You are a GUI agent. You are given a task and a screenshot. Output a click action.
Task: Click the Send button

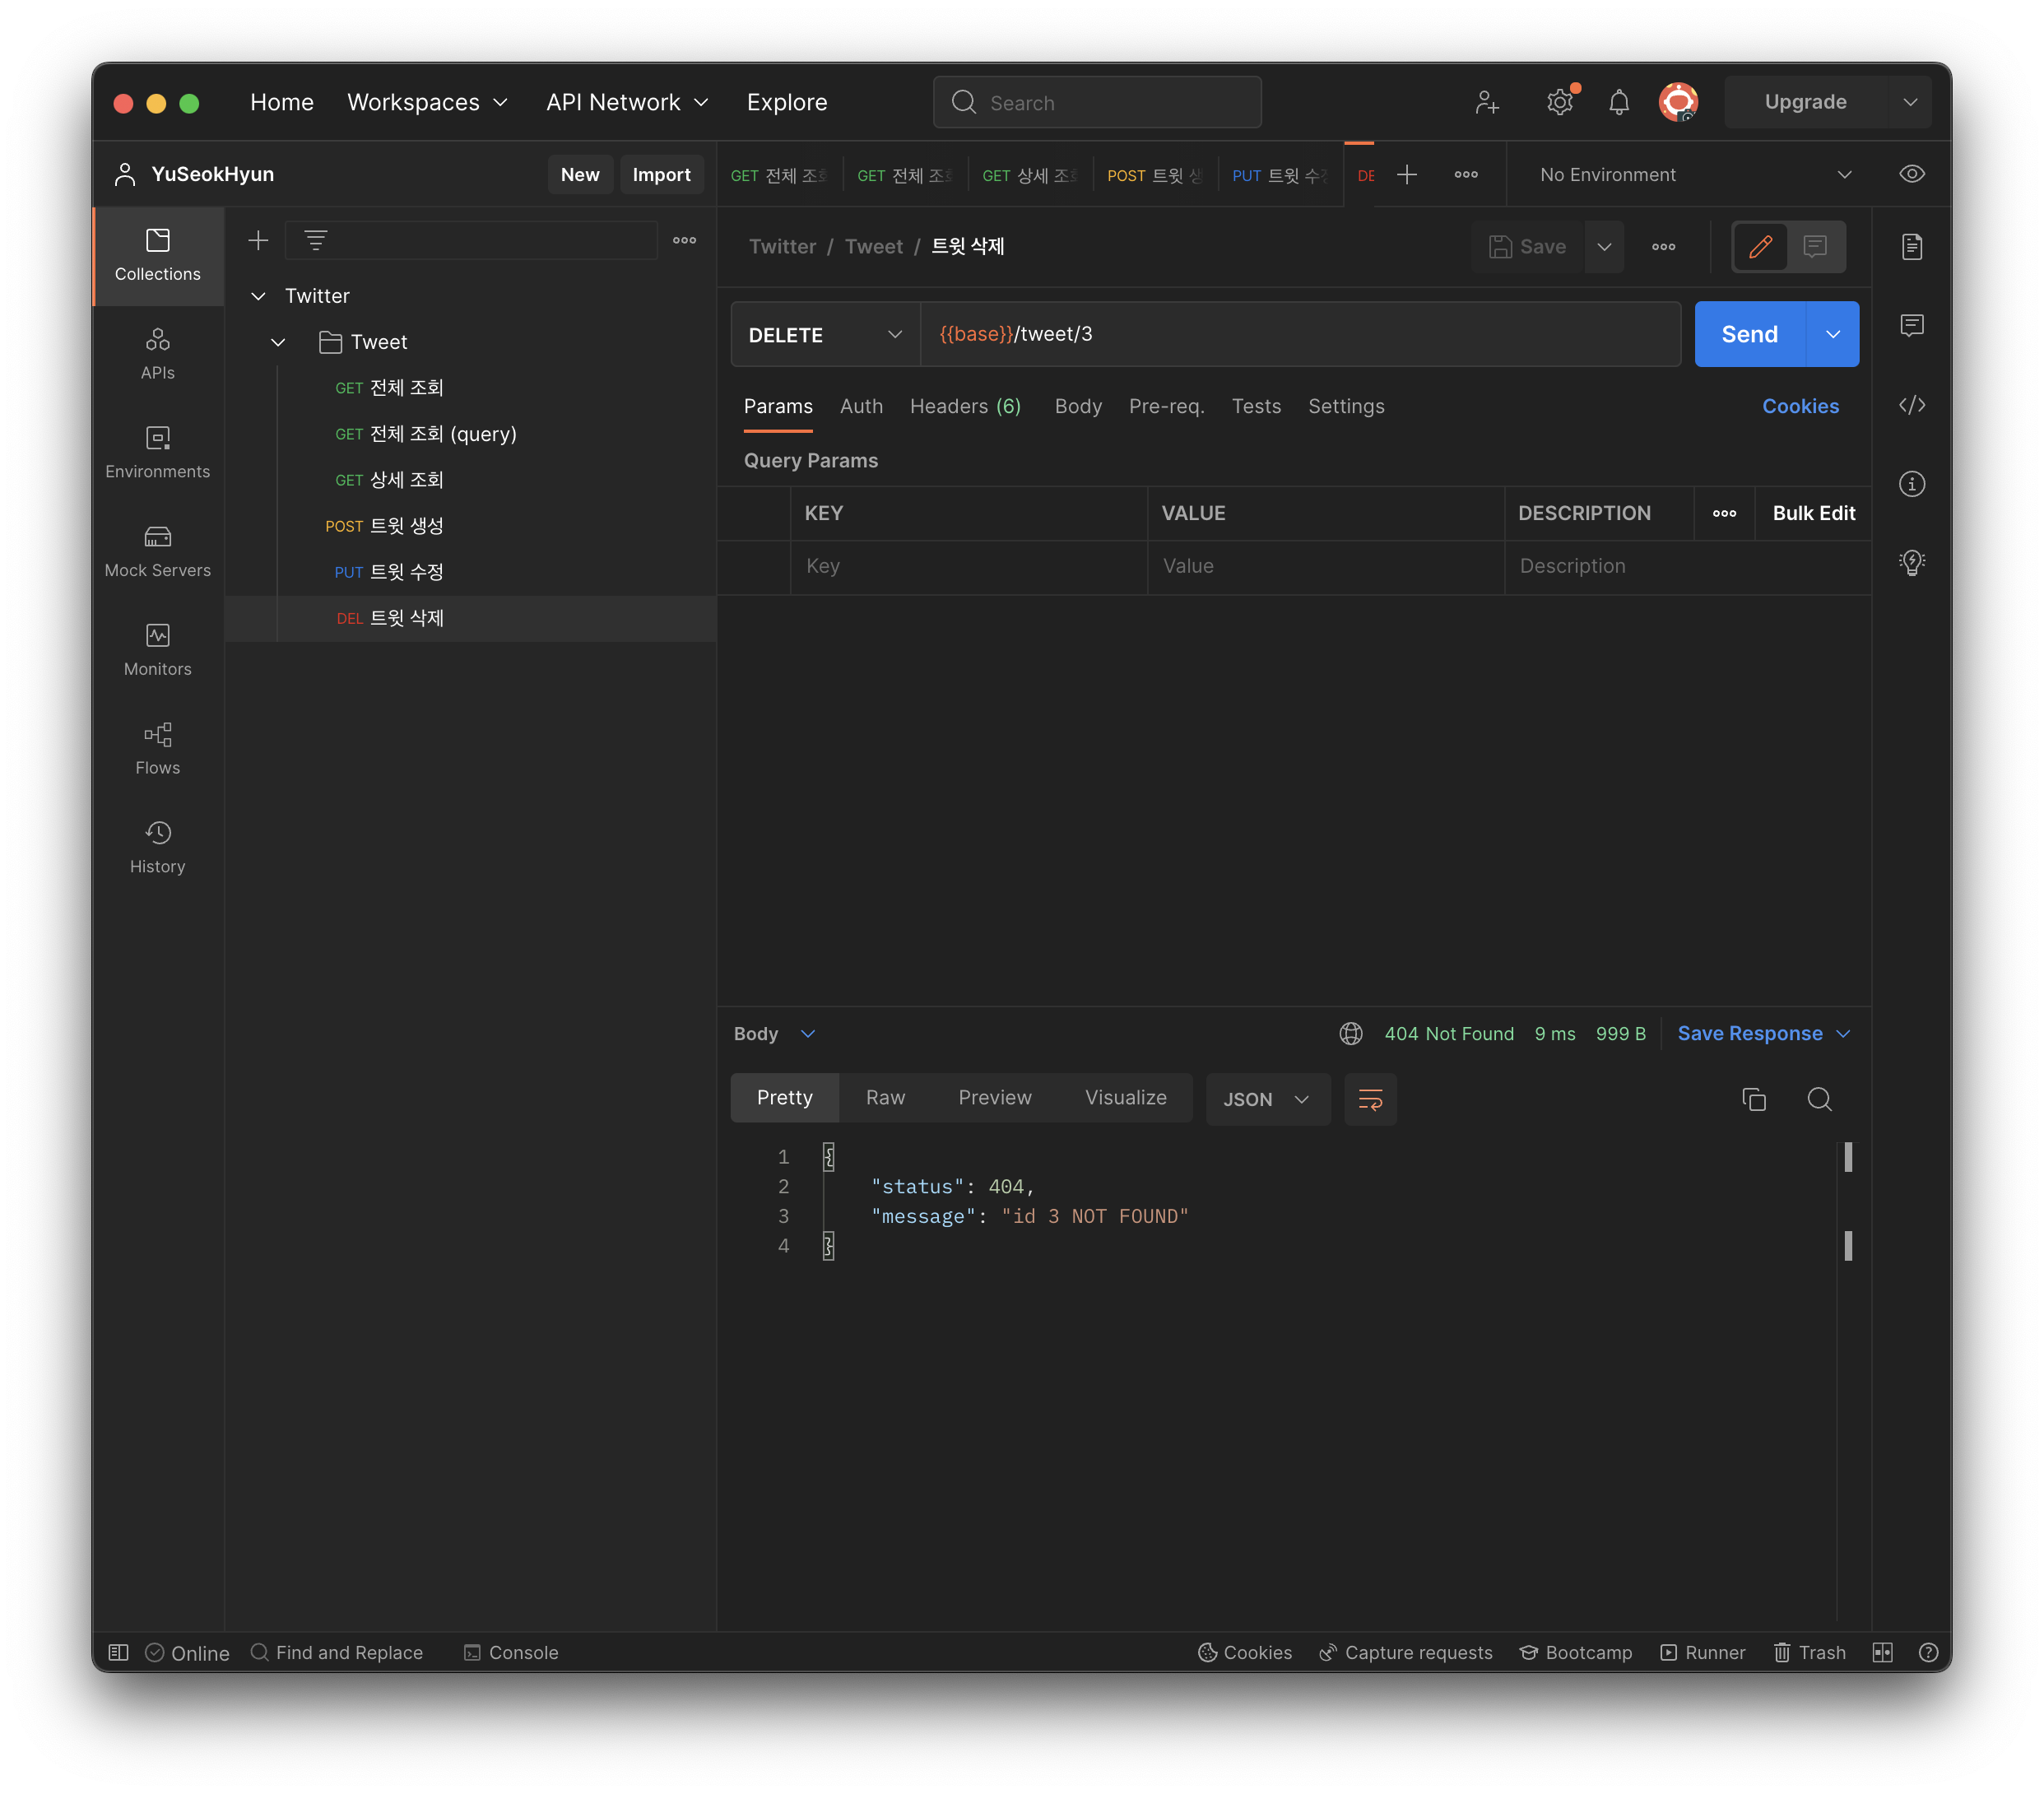1749,334
